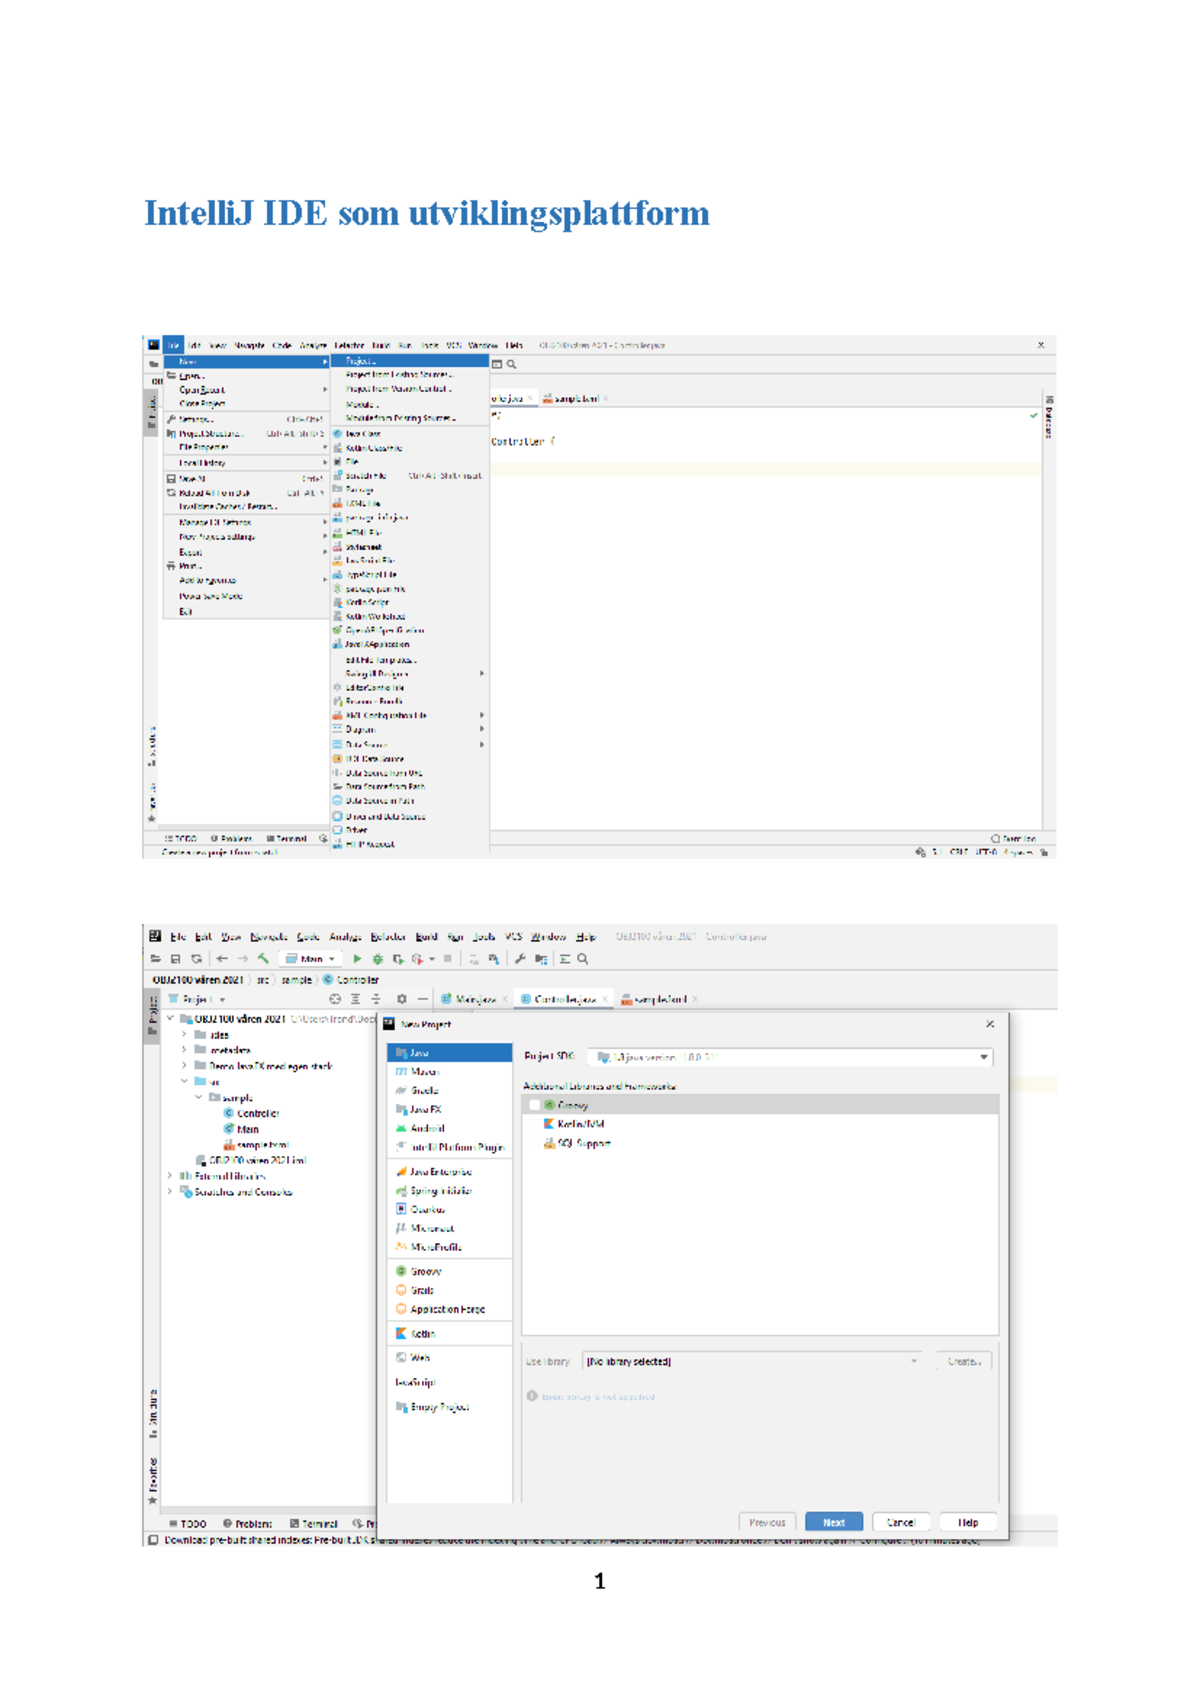1200x1696 pixels.
Task: Click Cancel in the New Project dialog
Action: point(900,1522)
